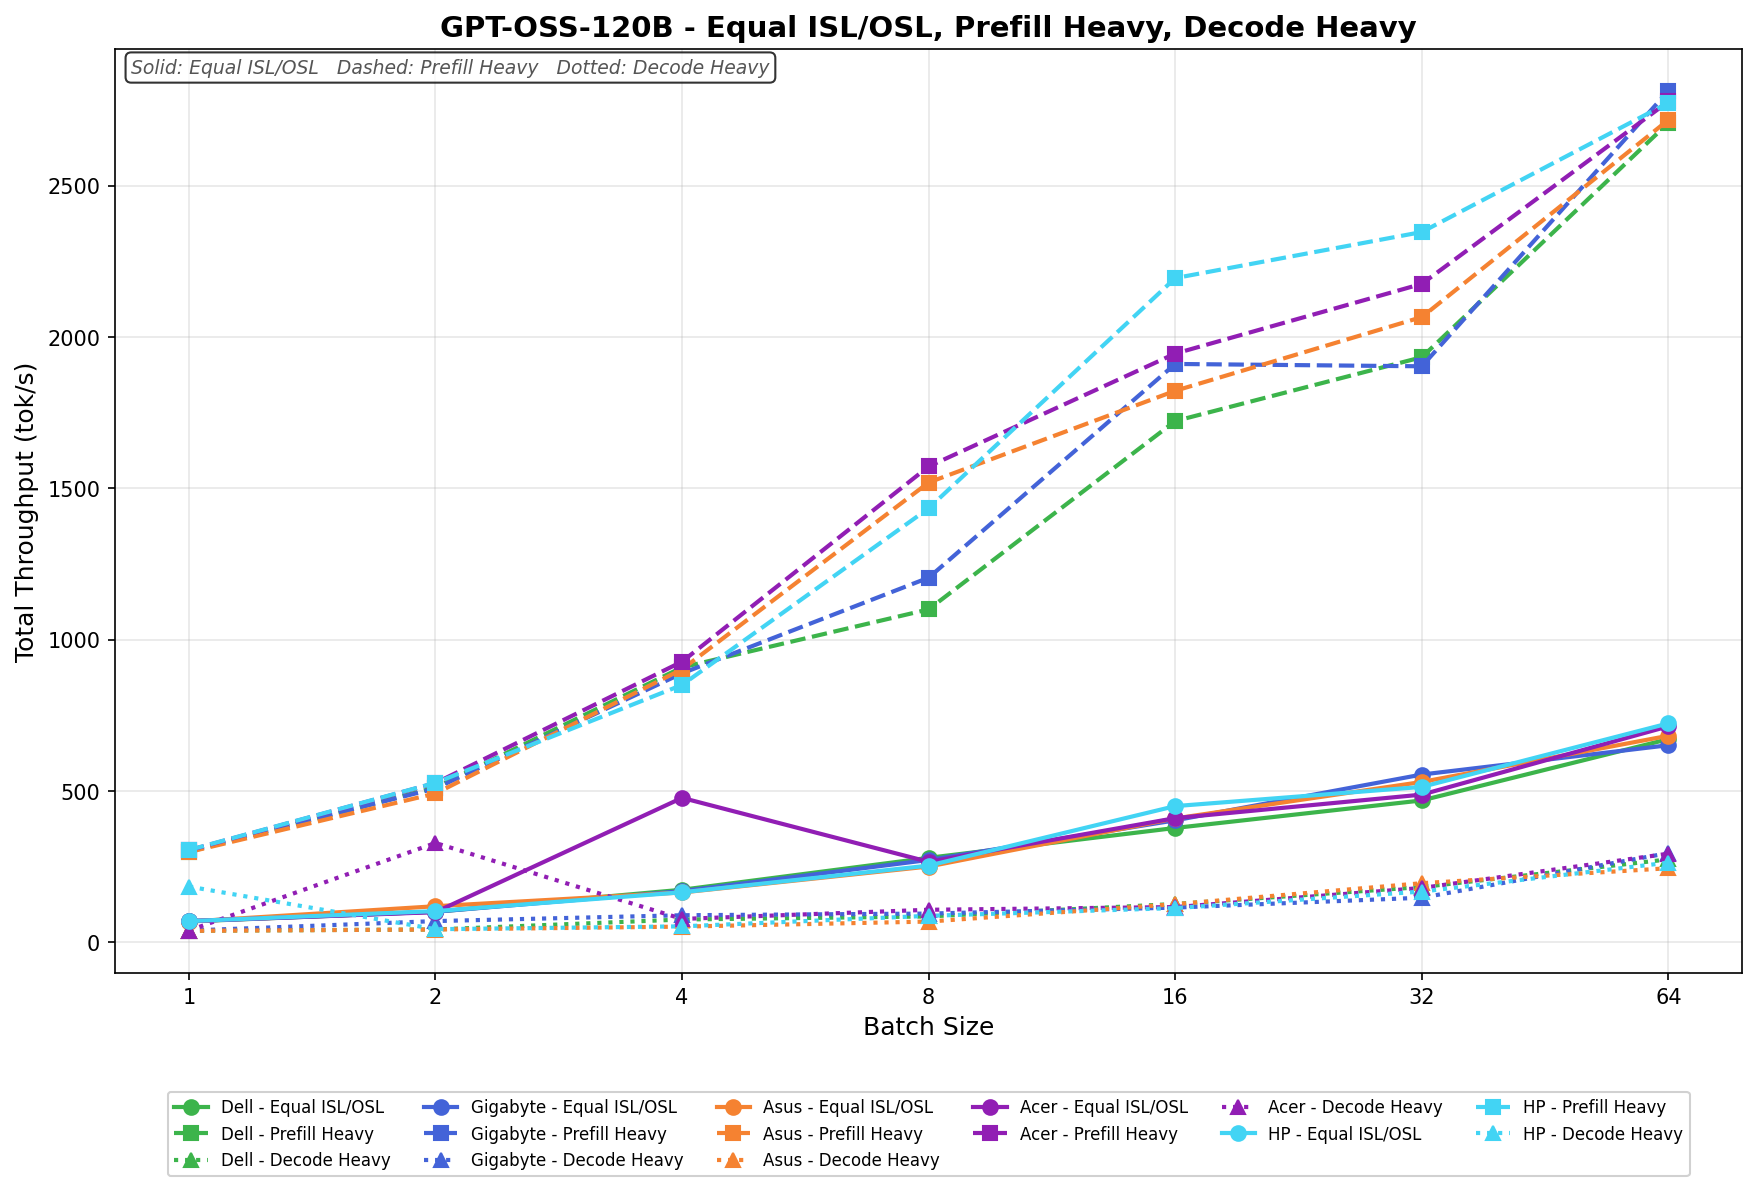The image size is (1757, 1191).
Task: Click the Acer - Decode Heavy legend marker
Action: click(1238, 1108)
